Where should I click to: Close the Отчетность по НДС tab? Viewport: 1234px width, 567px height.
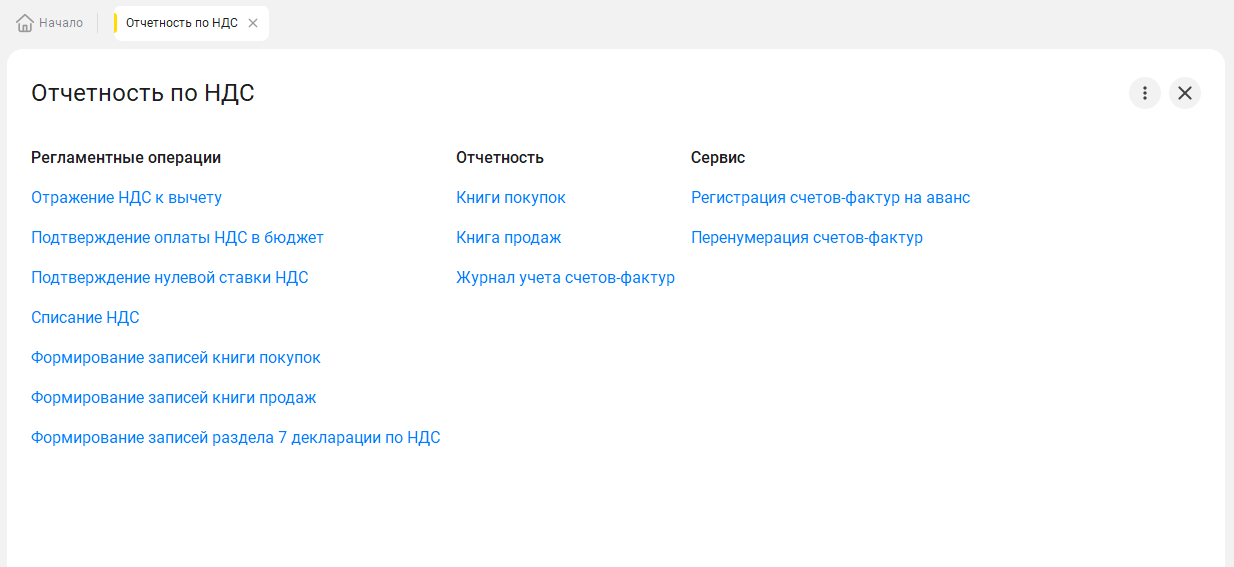click(x=253, y=23)
